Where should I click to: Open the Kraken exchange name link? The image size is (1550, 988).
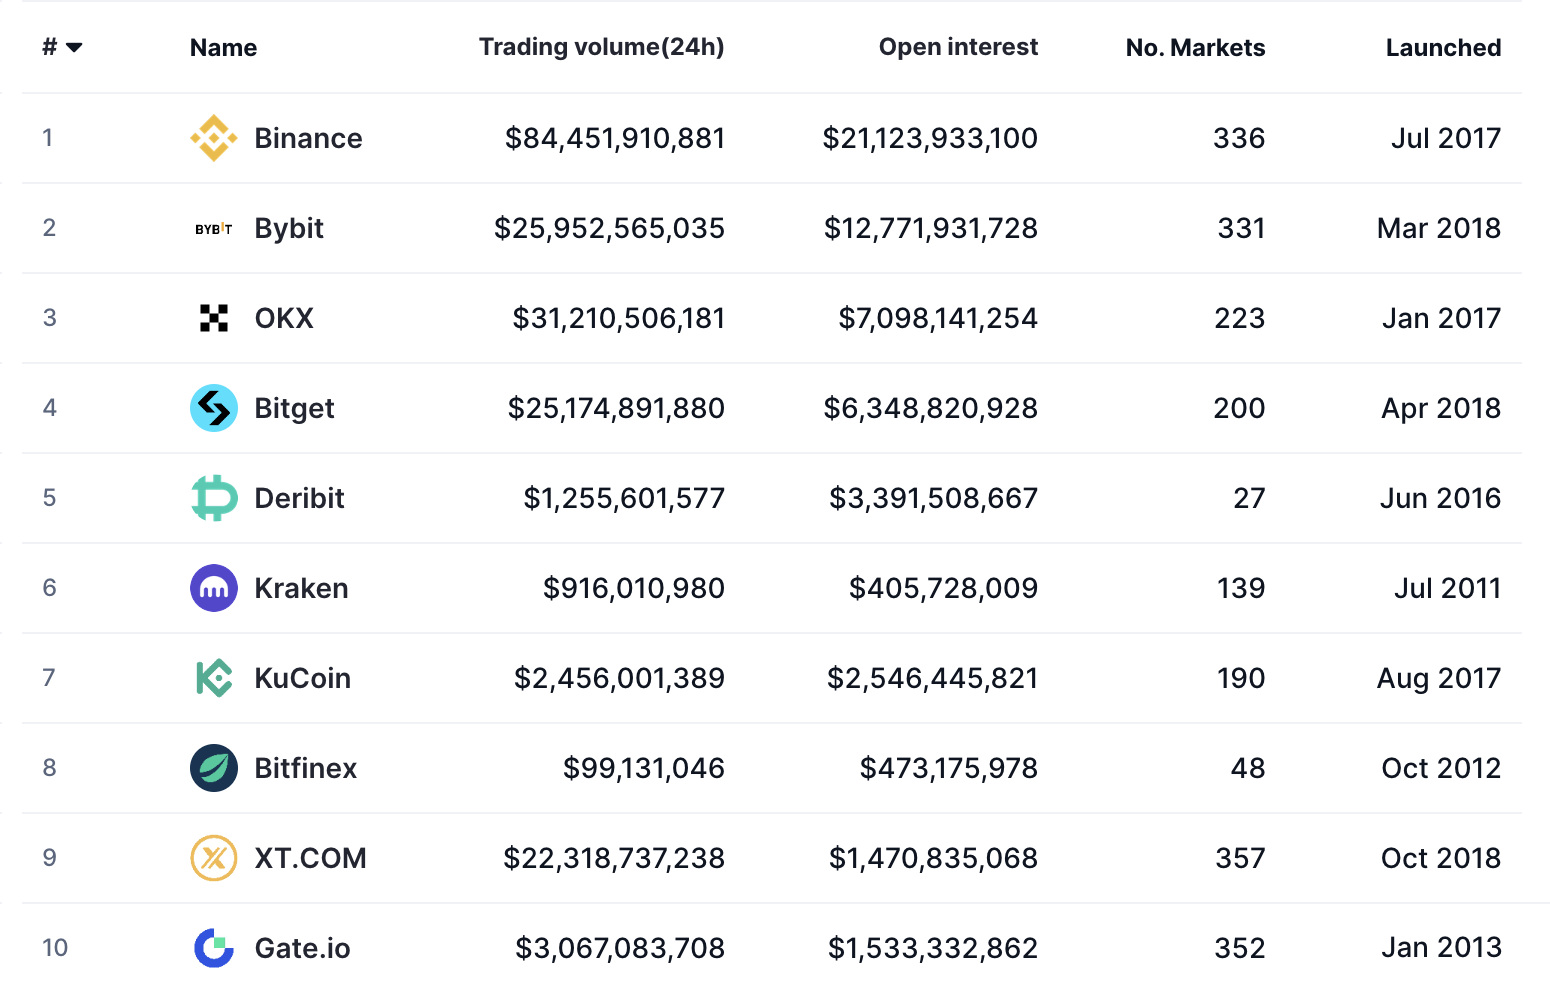click(301, 588)
